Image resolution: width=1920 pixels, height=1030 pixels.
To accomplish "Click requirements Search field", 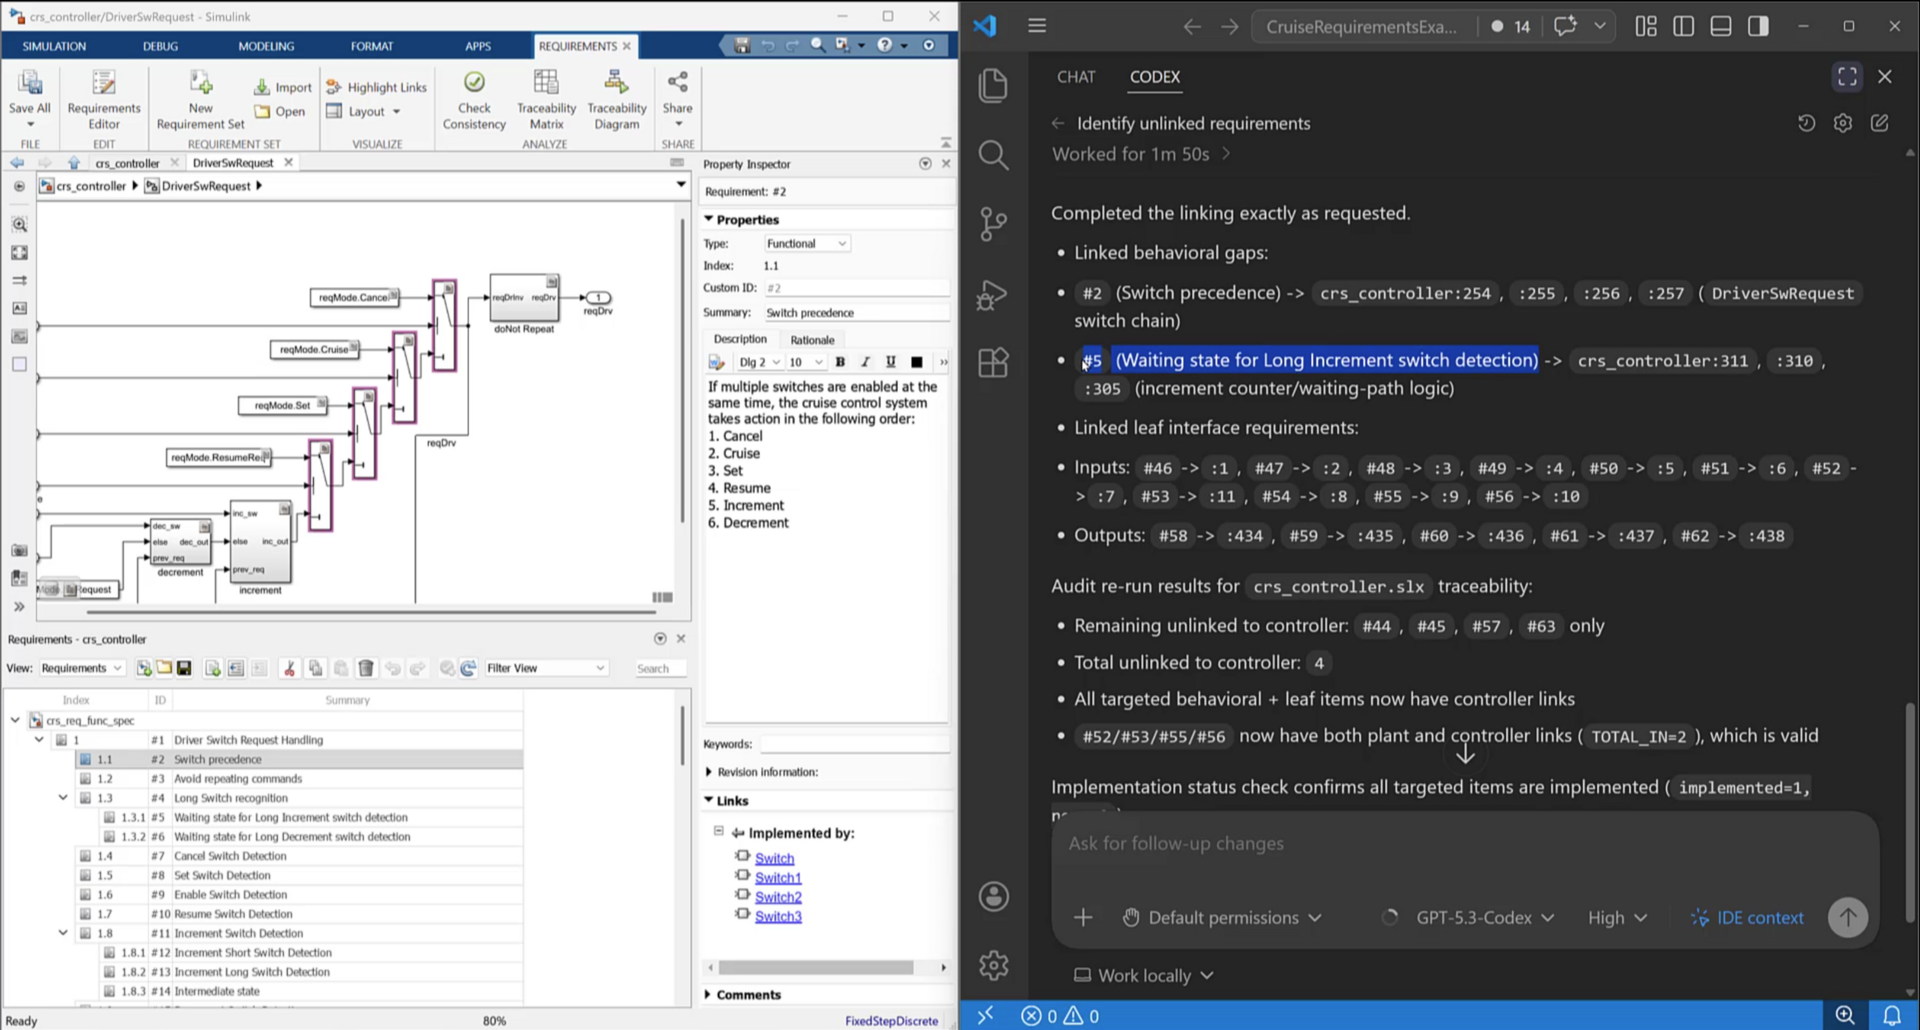I will [x=660, y=668].
